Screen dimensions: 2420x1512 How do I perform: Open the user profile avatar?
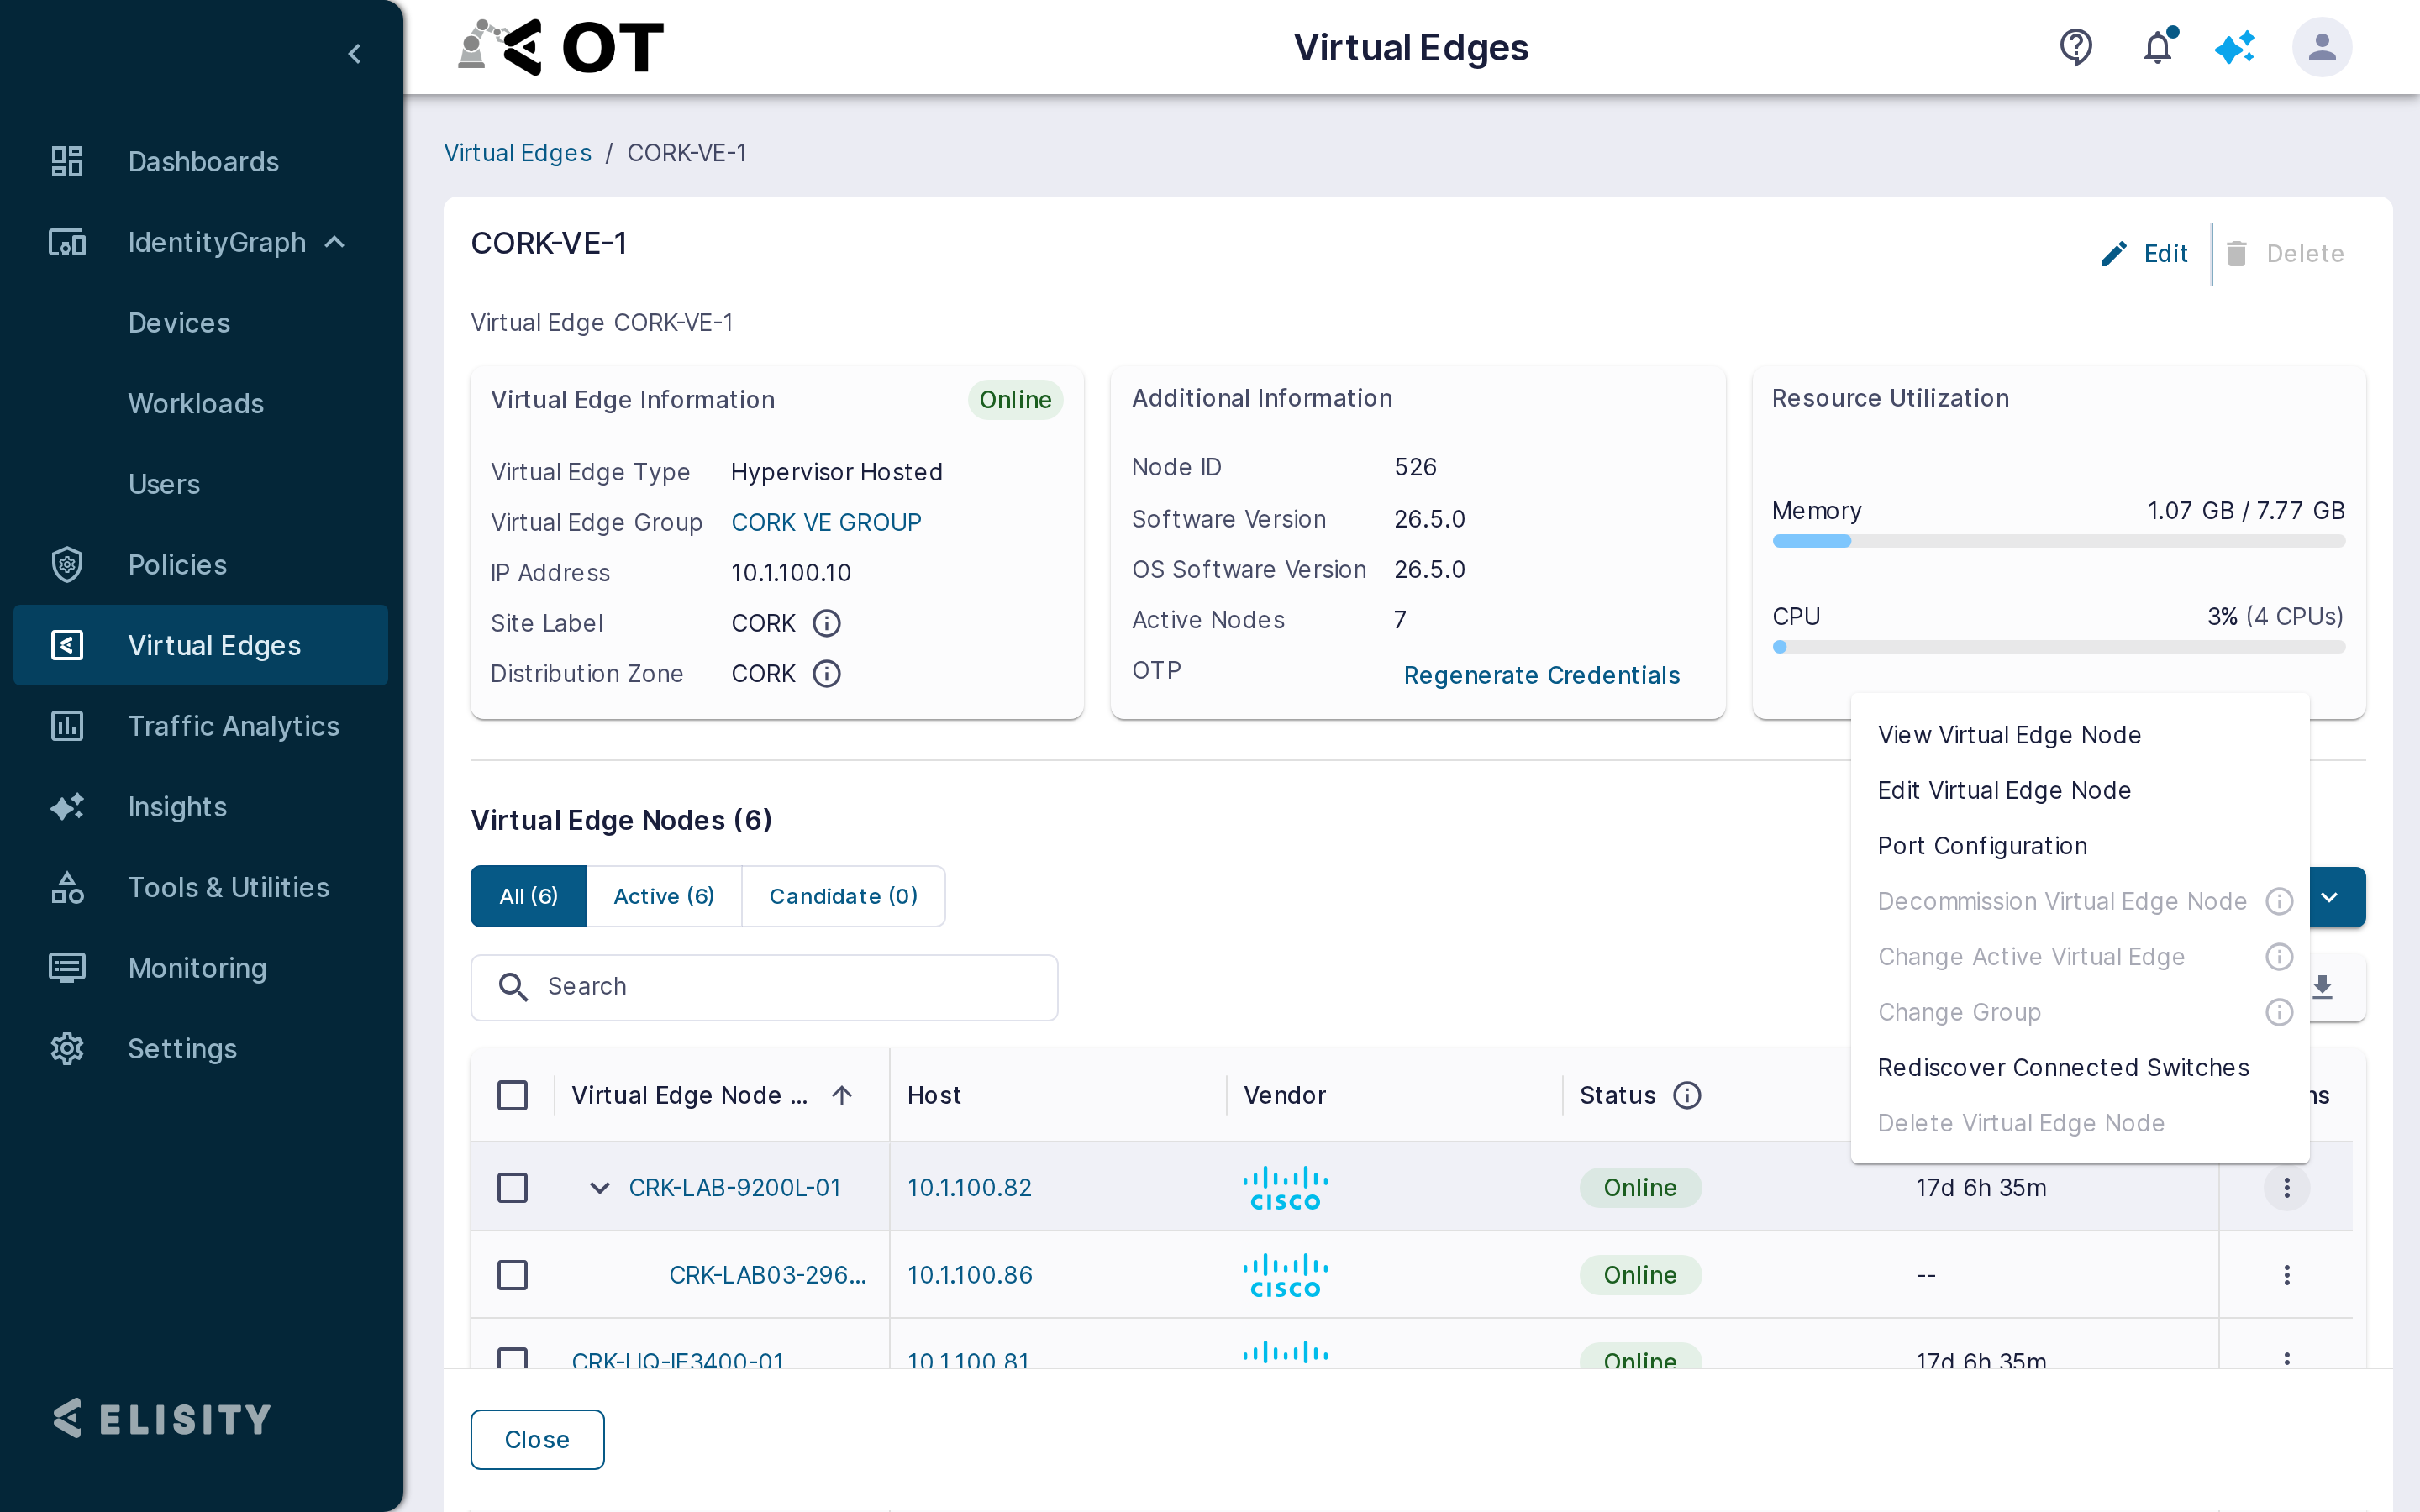(2322, 47)
